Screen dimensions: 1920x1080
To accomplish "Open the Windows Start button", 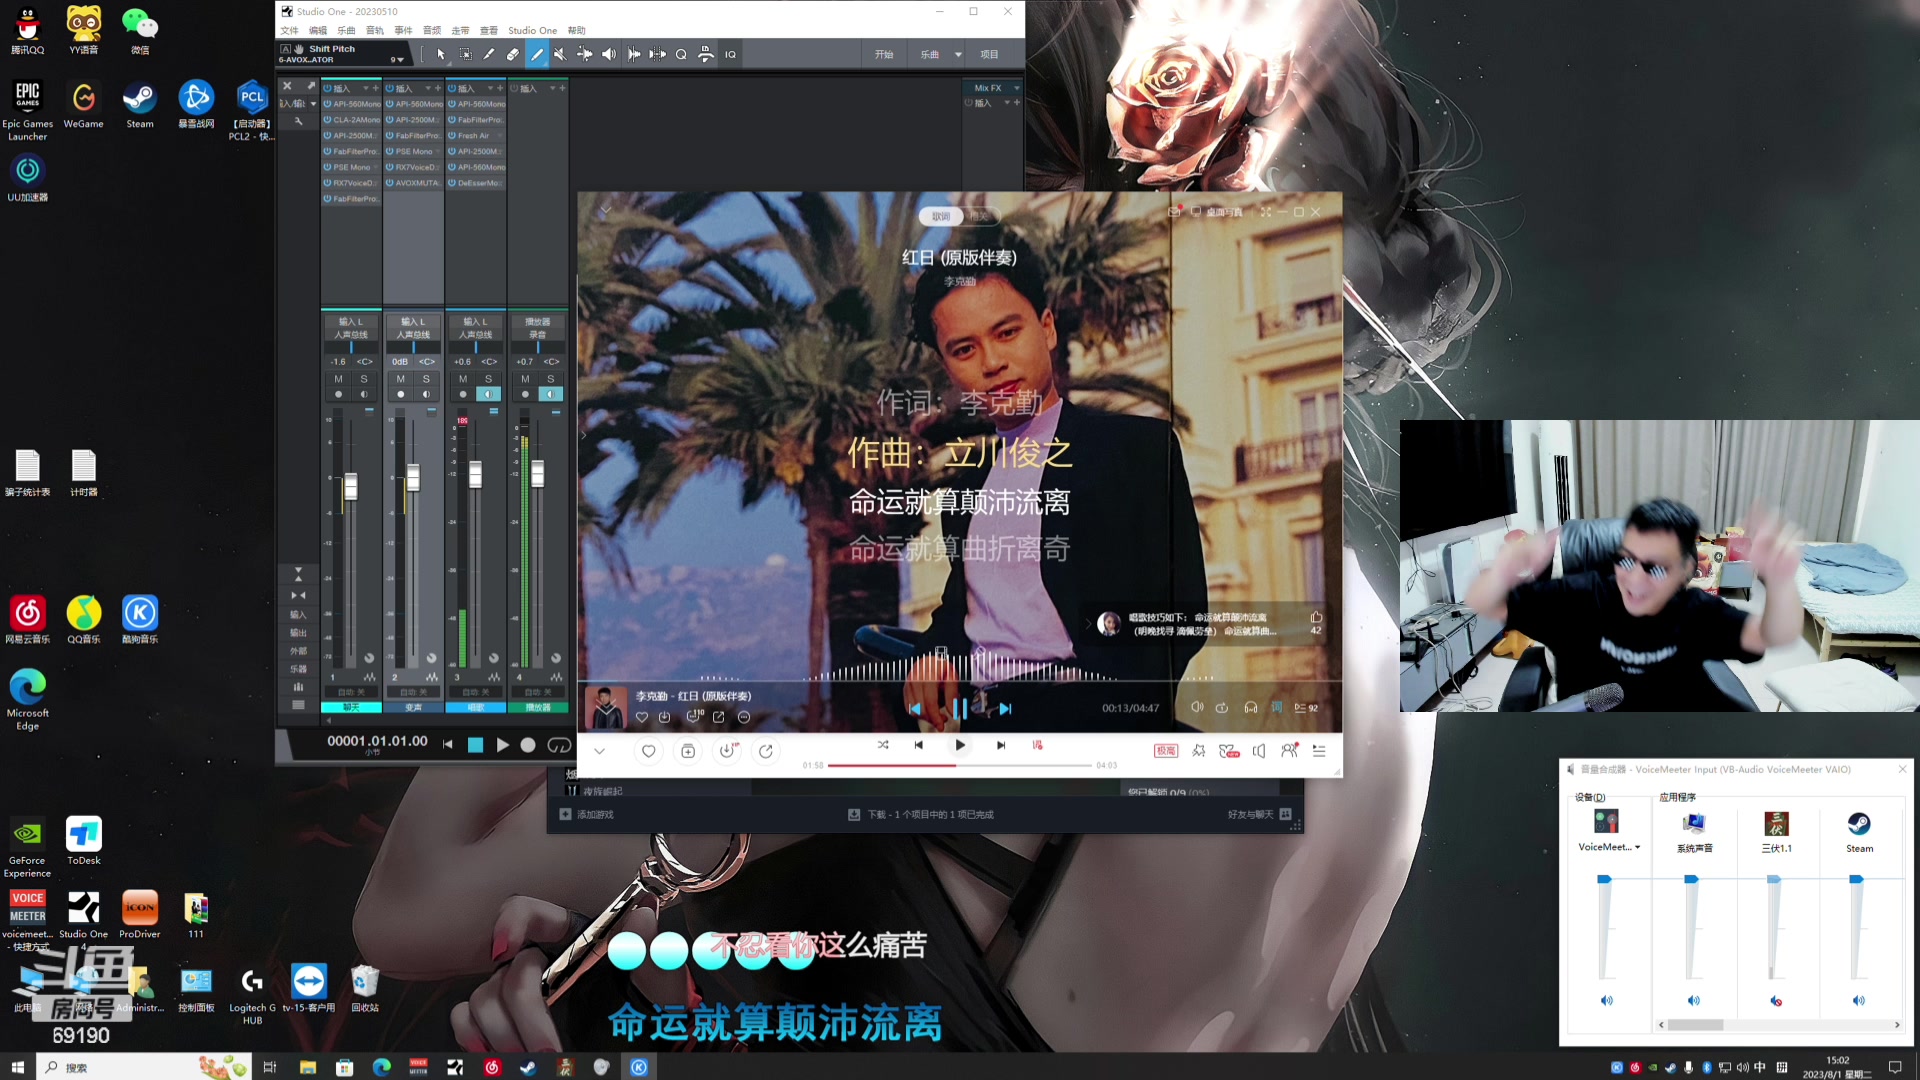I will point(17,1067).
